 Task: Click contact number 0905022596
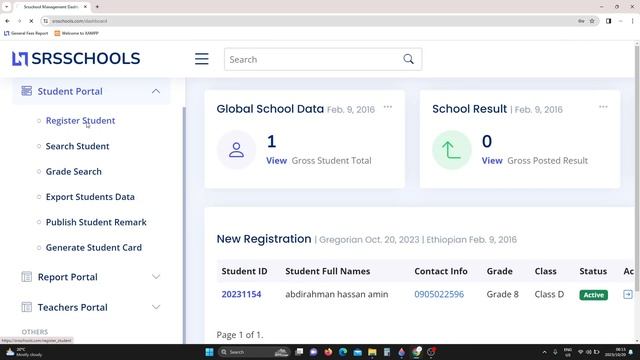(x=439, y=294)
